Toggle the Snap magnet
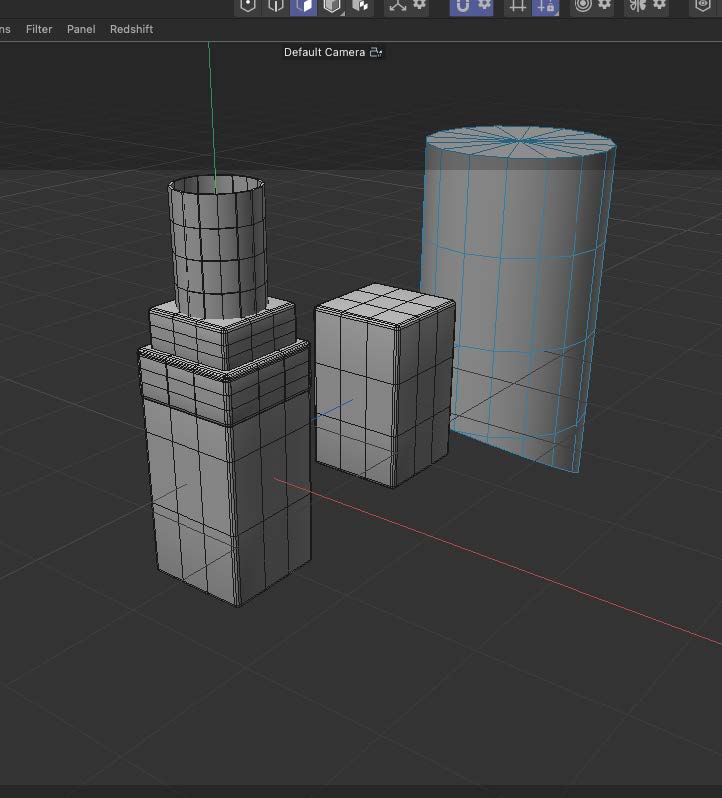The image size is (722, 798). (x=462, y=6)
